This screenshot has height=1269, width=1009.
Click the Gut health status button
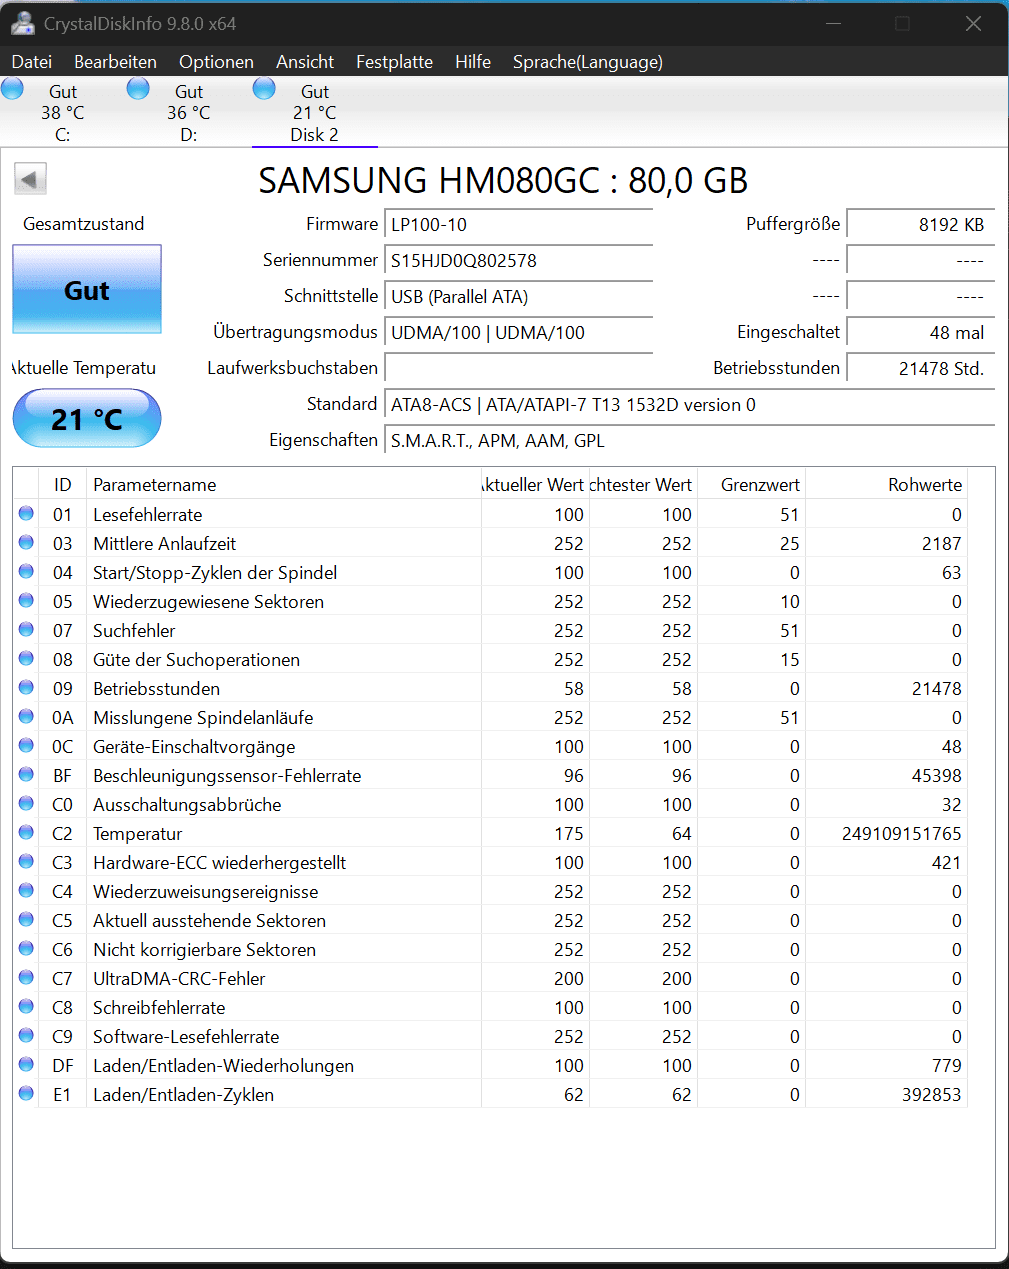click(86, 289)
